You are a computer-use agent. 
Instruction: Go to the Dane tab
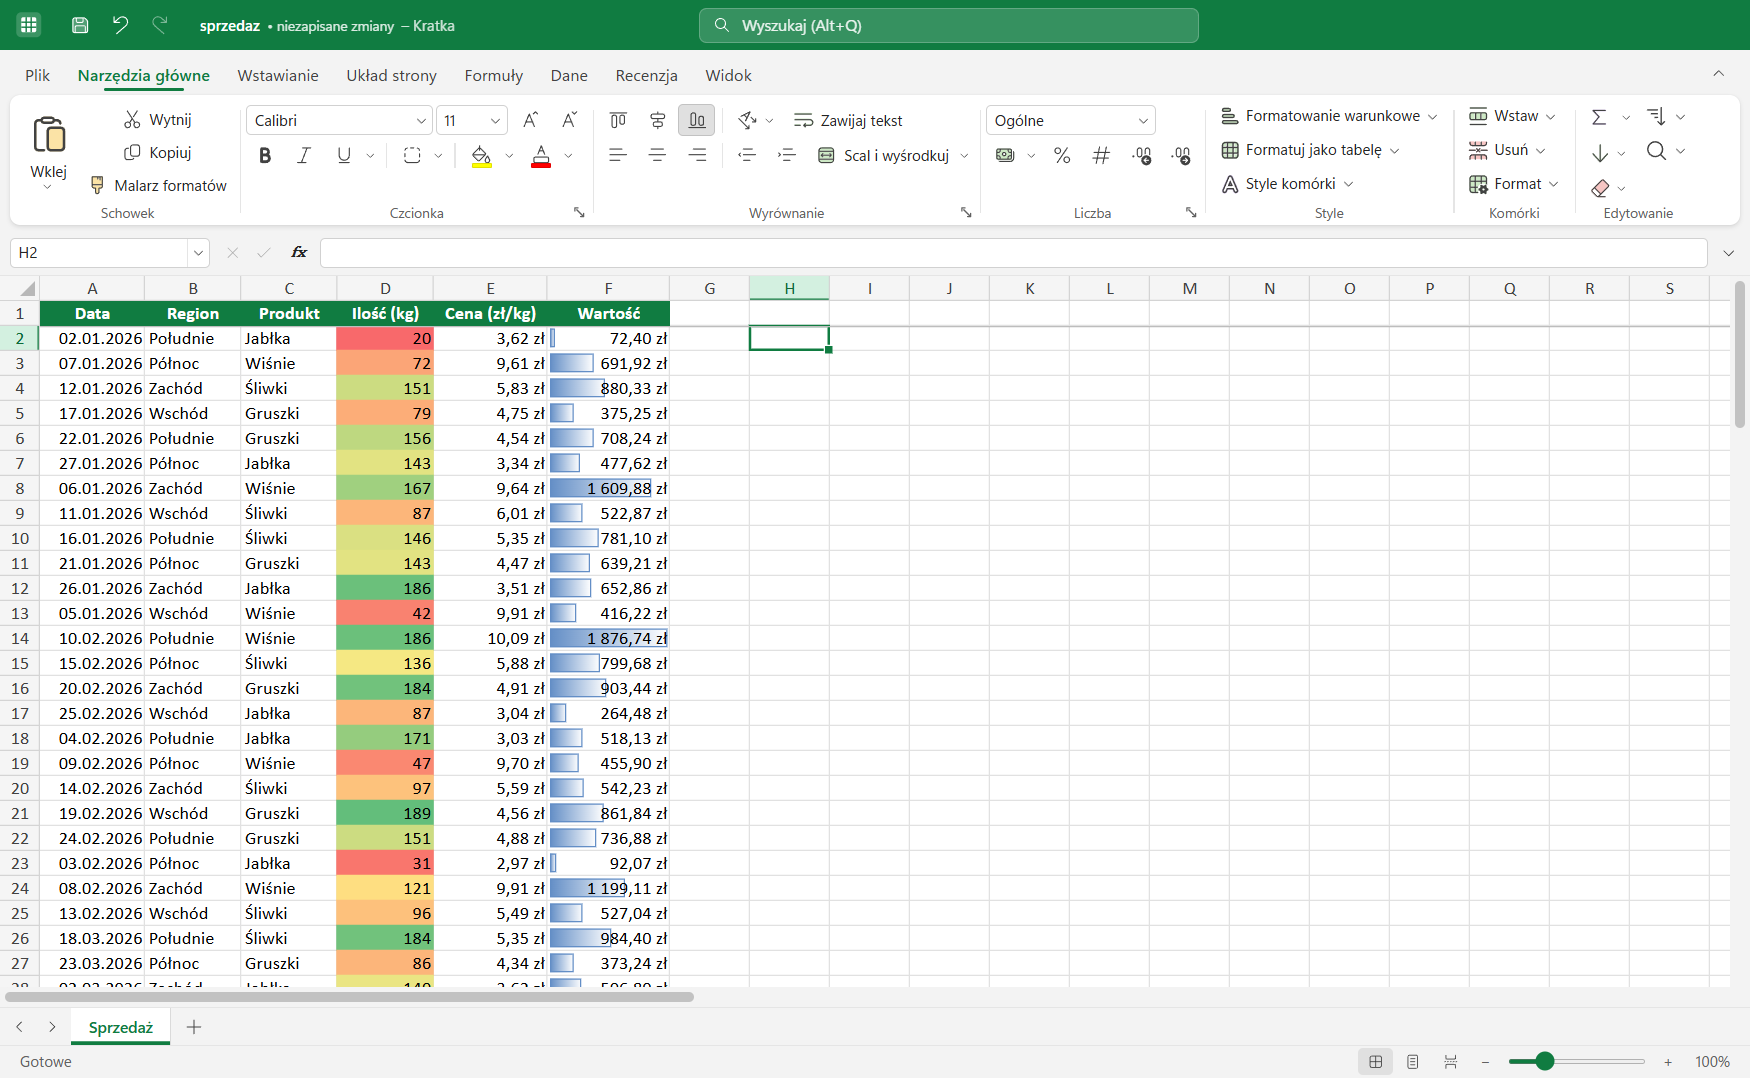pos(569,75)
